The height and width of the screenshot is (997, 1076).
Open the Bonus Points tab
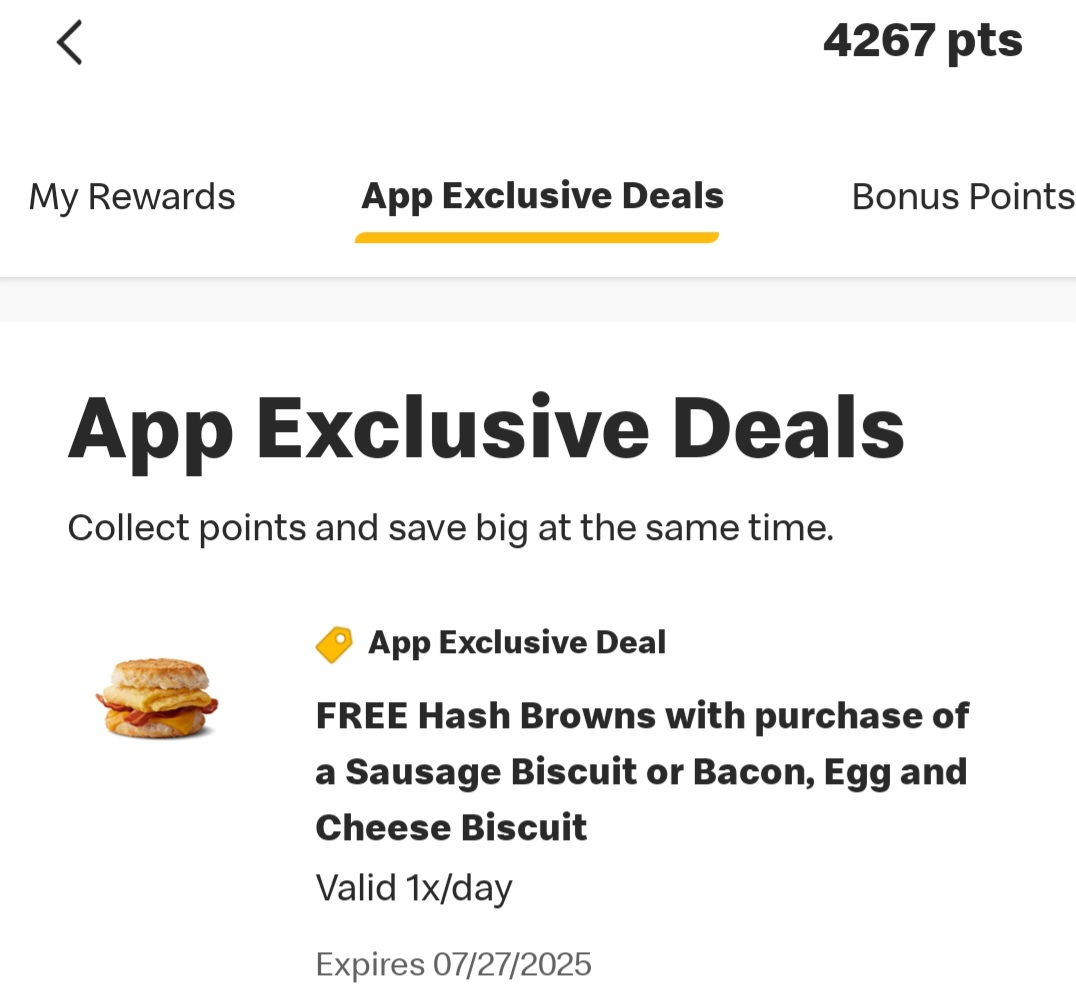tap(963, 197)
